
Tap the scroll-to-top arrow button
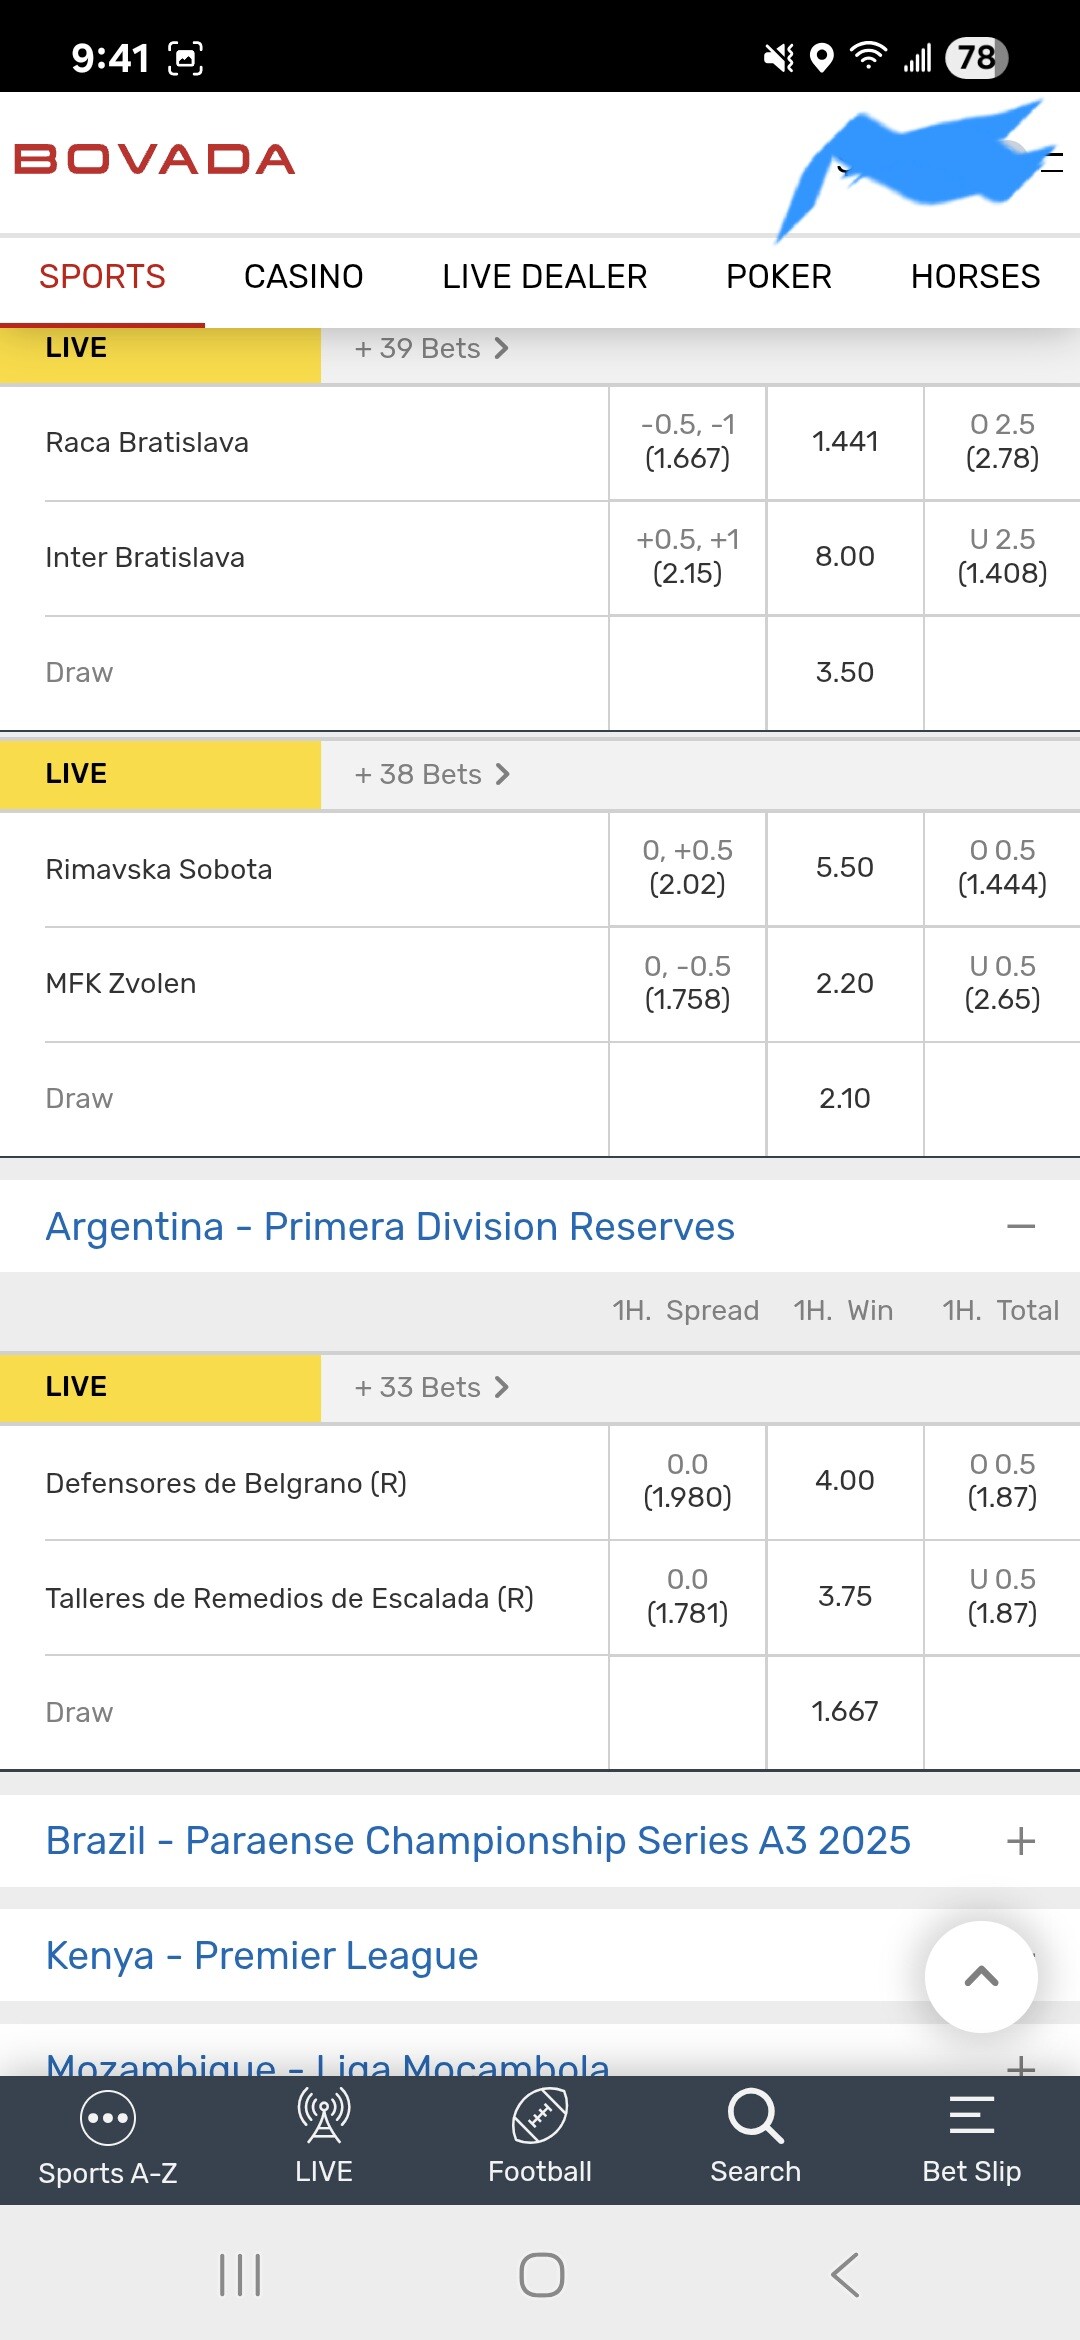(981, 1976)
